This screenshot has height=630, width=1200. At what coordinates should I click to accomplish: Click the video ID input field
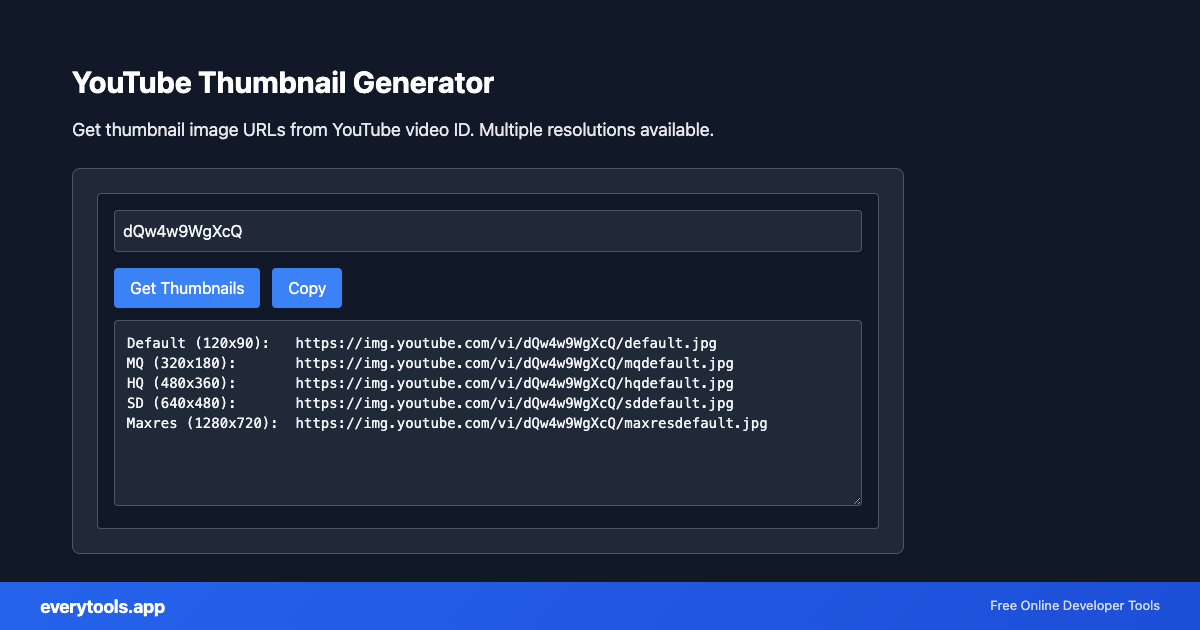(488, 230)
